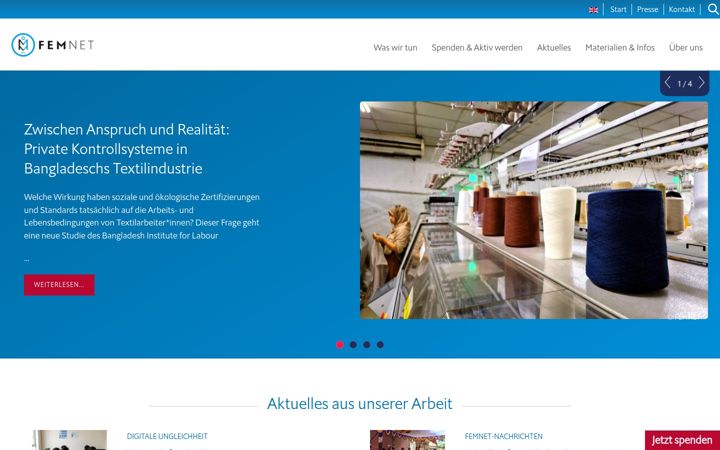The height and width of the screenshot is (450, 720).
Task: Click the DIGITALE UNGLEICHHEIT category label
Action: pyautogui.click(x=167, y=436)
